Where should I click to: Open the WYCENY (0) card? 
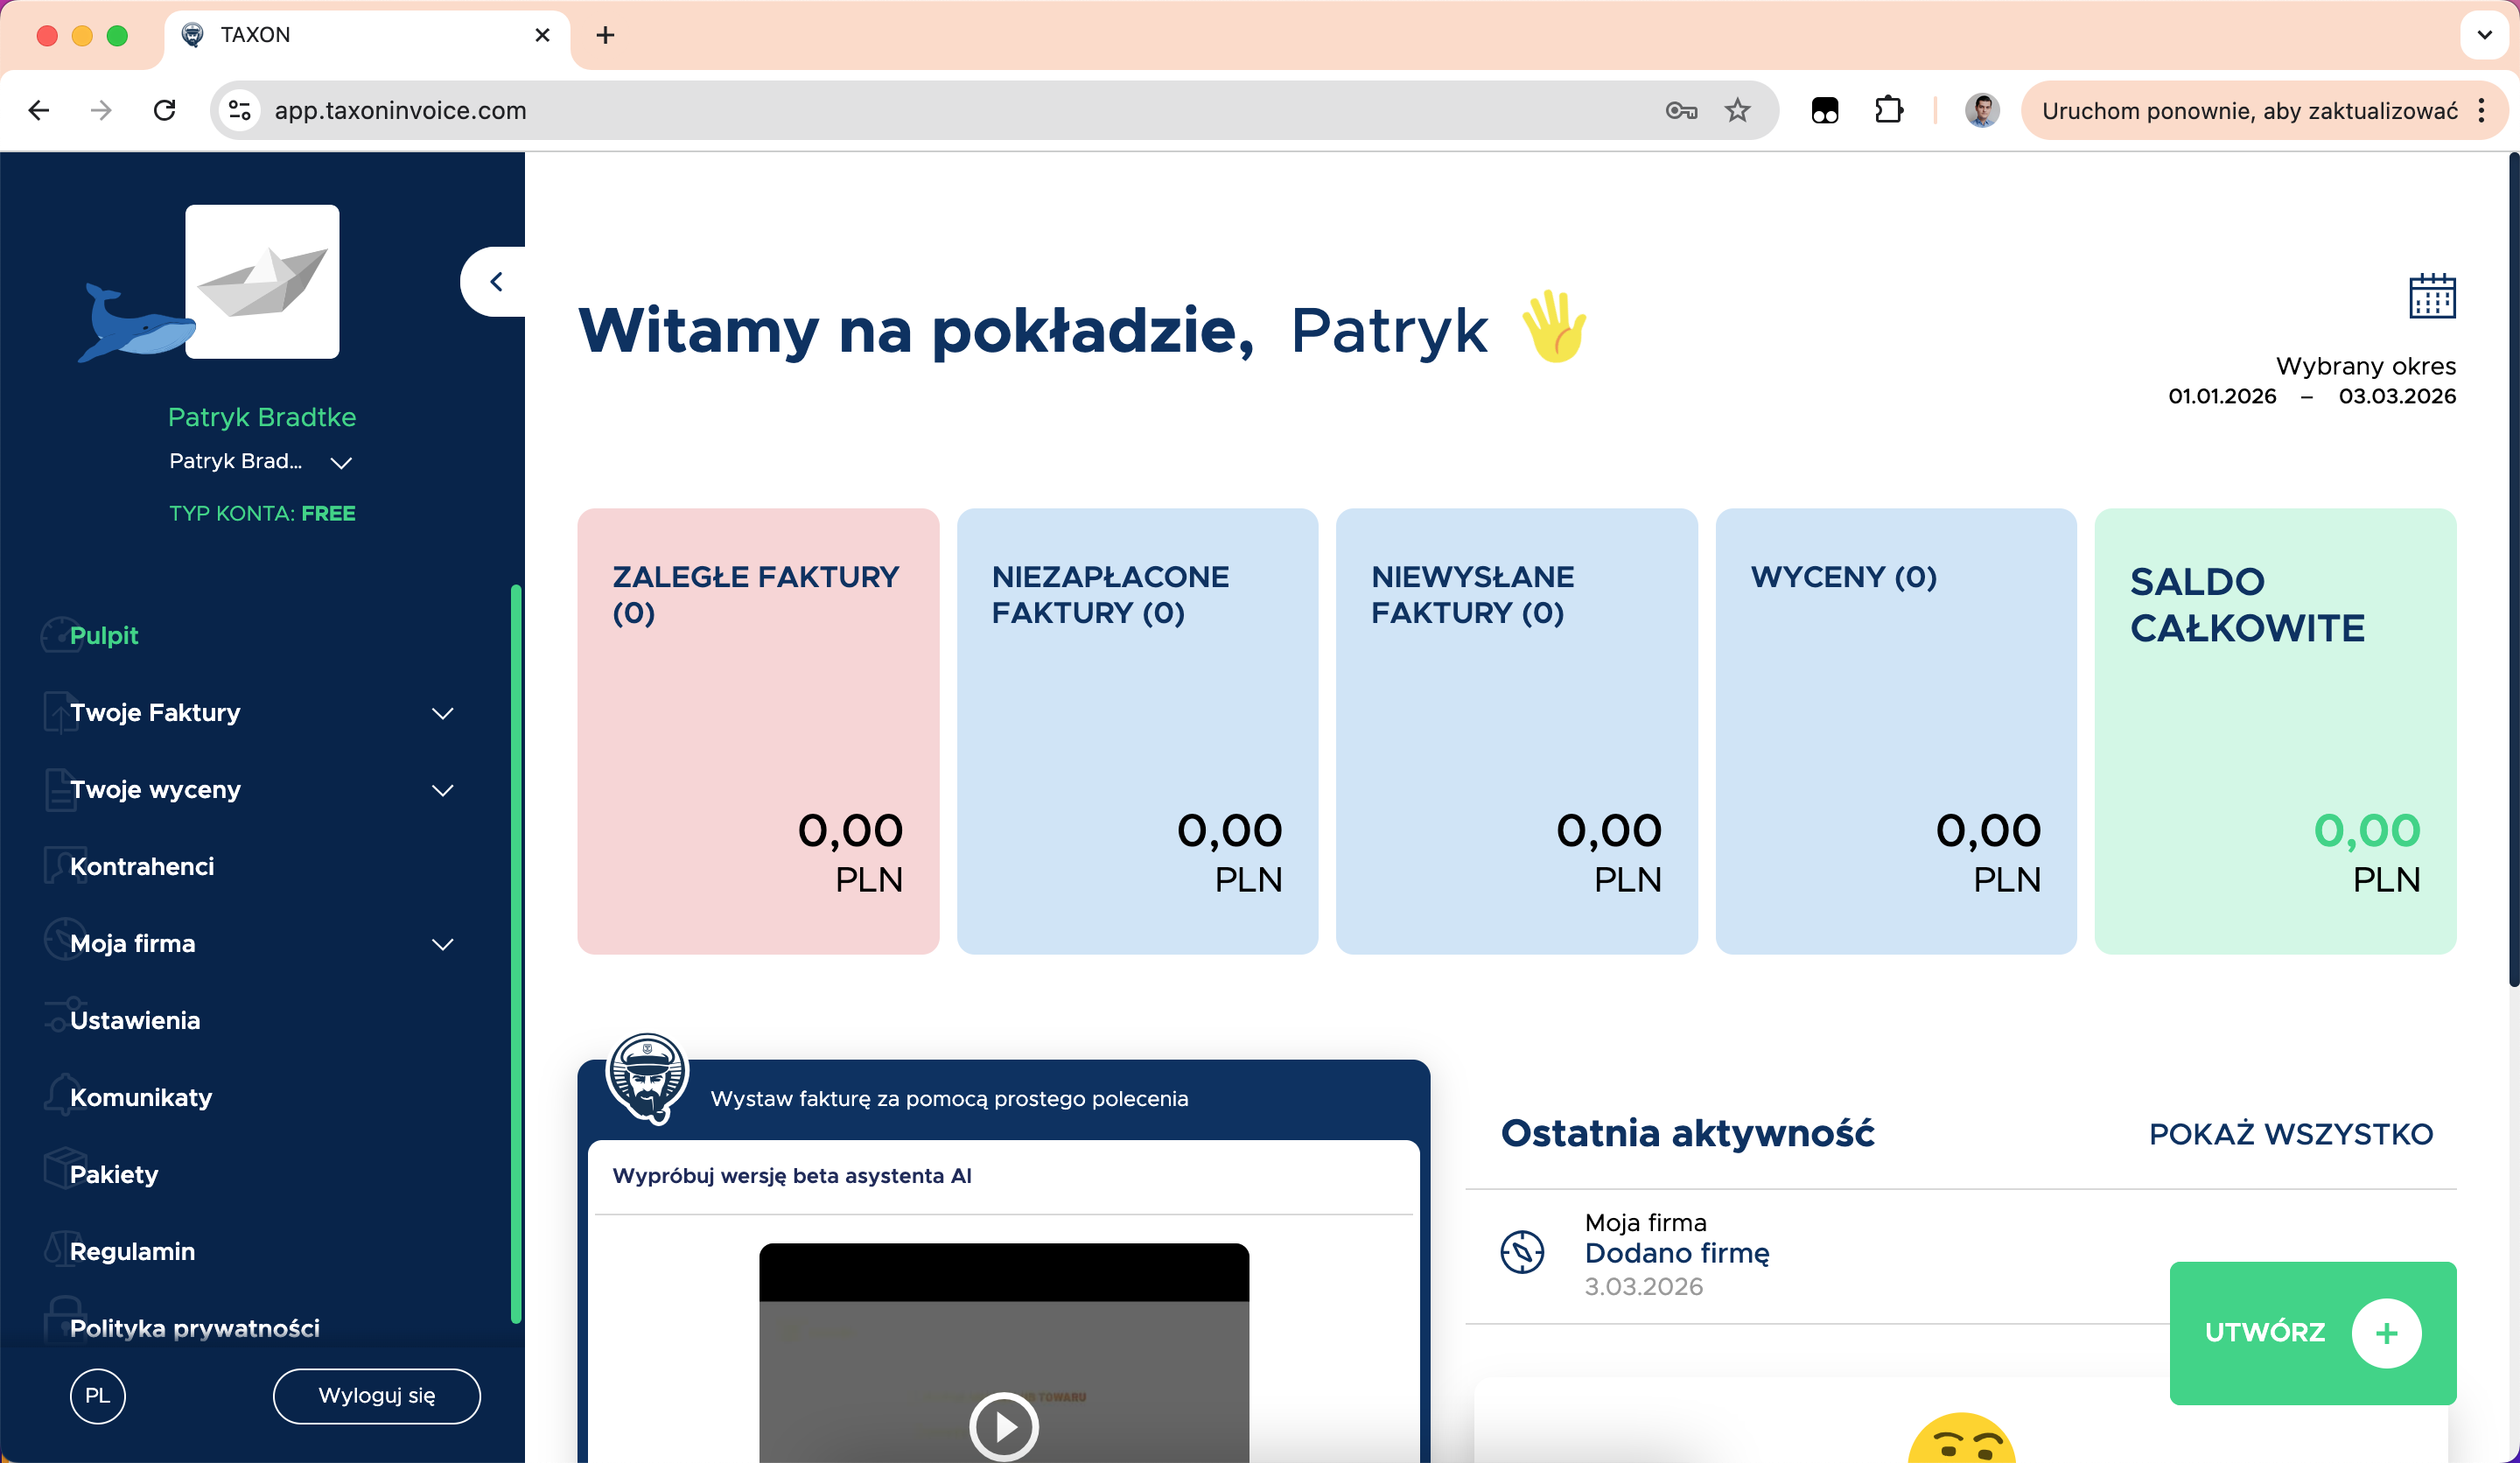tap(1896, 731)
